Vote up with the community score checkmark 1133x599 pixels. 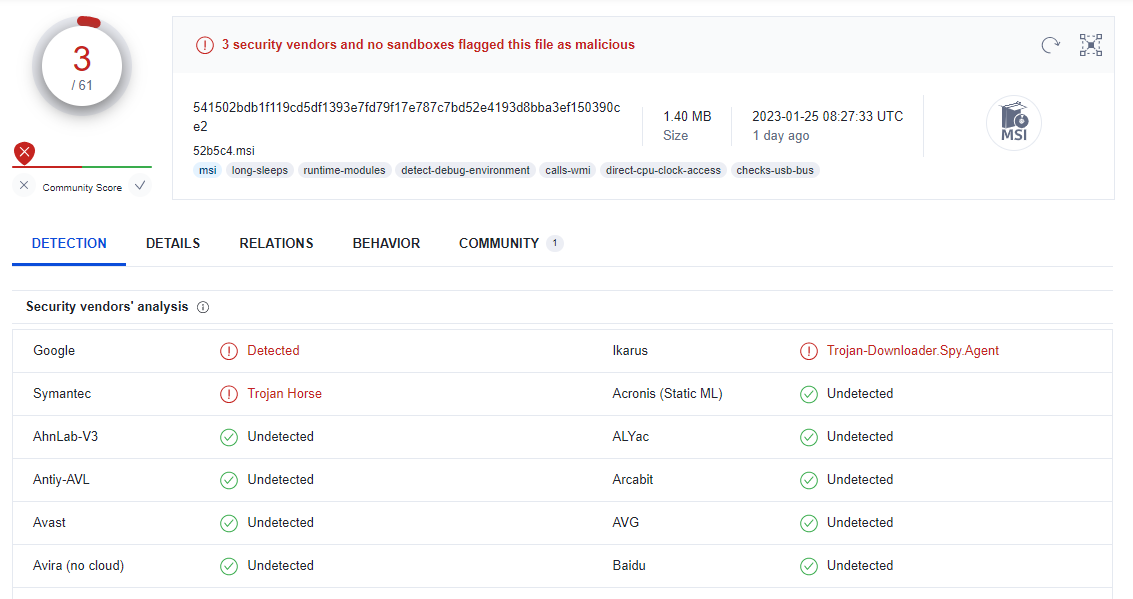(139, 186)
